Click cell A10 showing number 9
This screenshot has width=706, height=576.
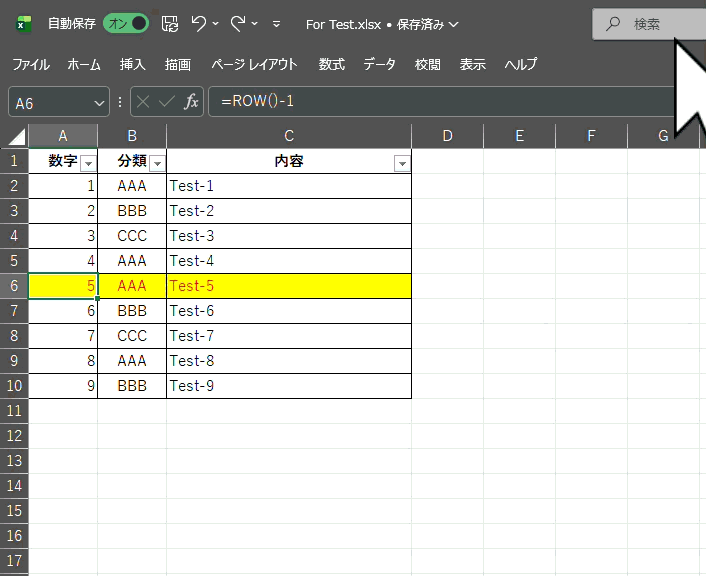[x=63, y=386]
